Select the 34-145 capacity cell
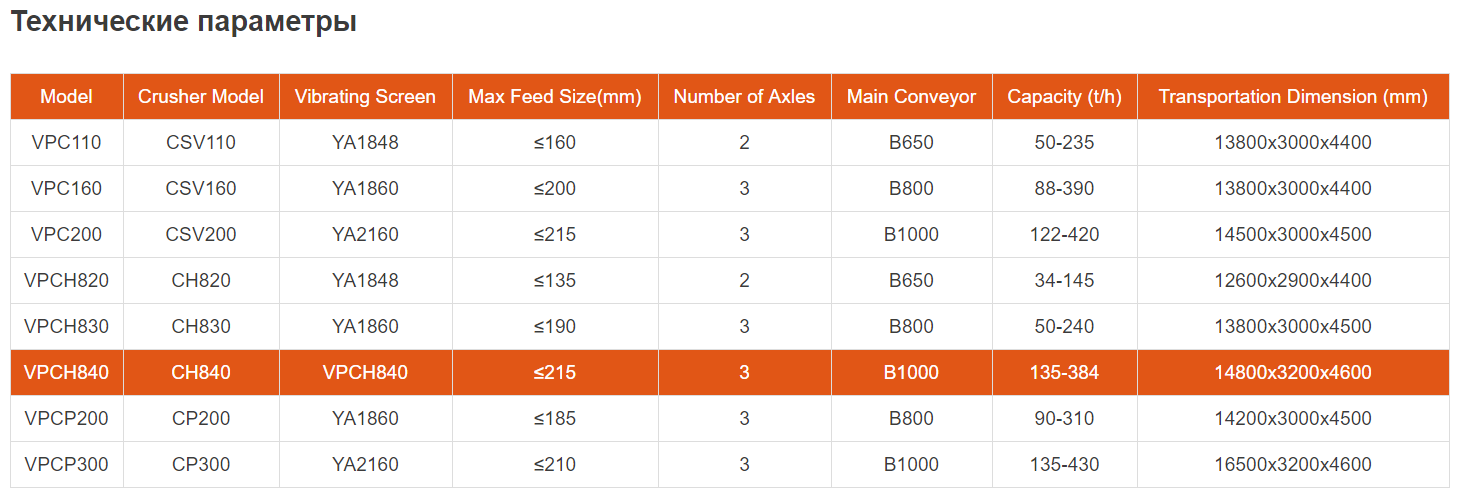Image resolution: width=1459 pixels, height=496 pixels. [x=1064, y=281]
